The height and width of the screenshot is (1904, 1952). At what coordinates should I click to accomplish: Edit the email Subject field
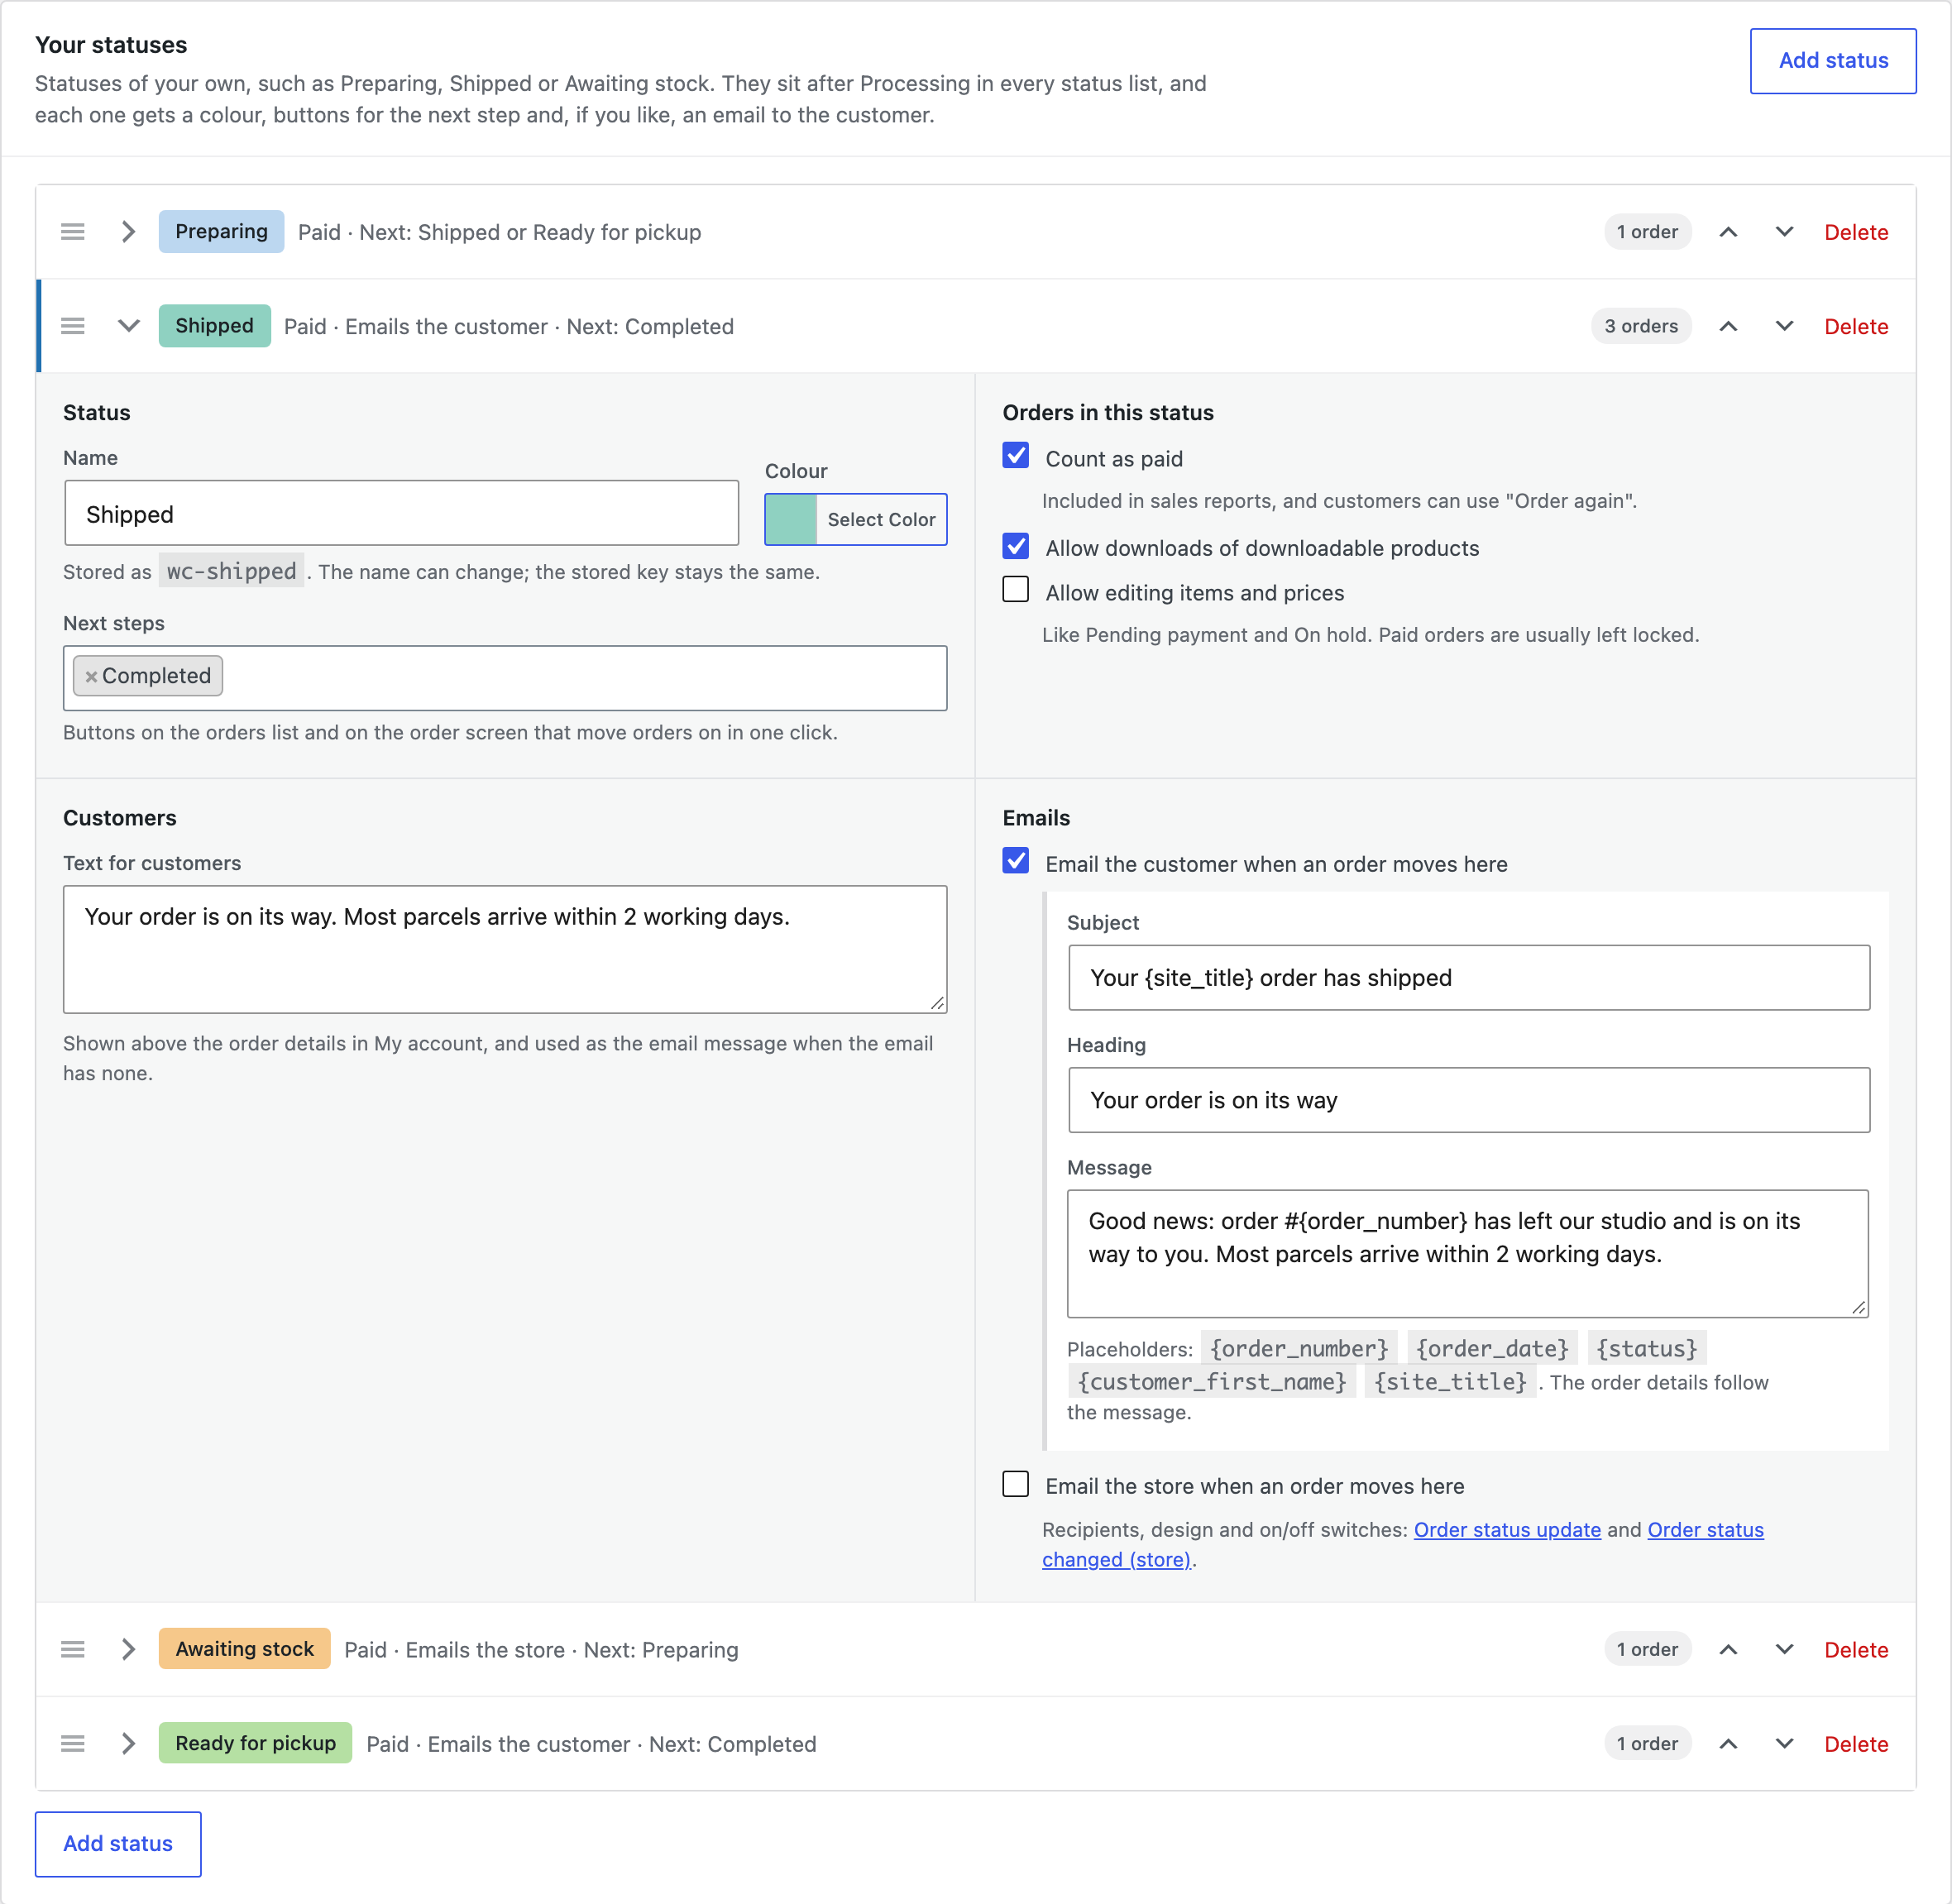[1469, 977]
